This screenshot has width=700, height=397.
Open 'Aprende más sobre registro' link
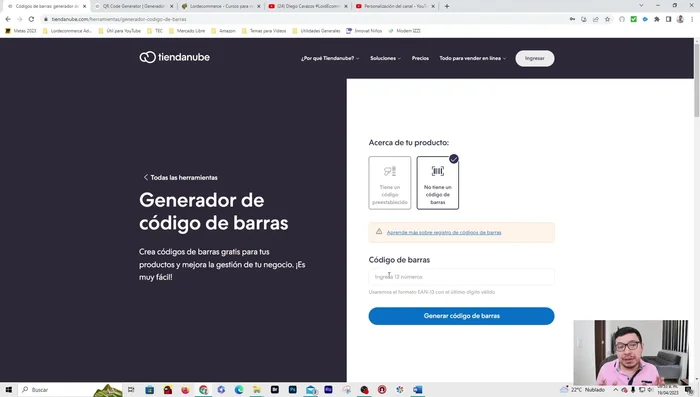[x=444, y=232]
